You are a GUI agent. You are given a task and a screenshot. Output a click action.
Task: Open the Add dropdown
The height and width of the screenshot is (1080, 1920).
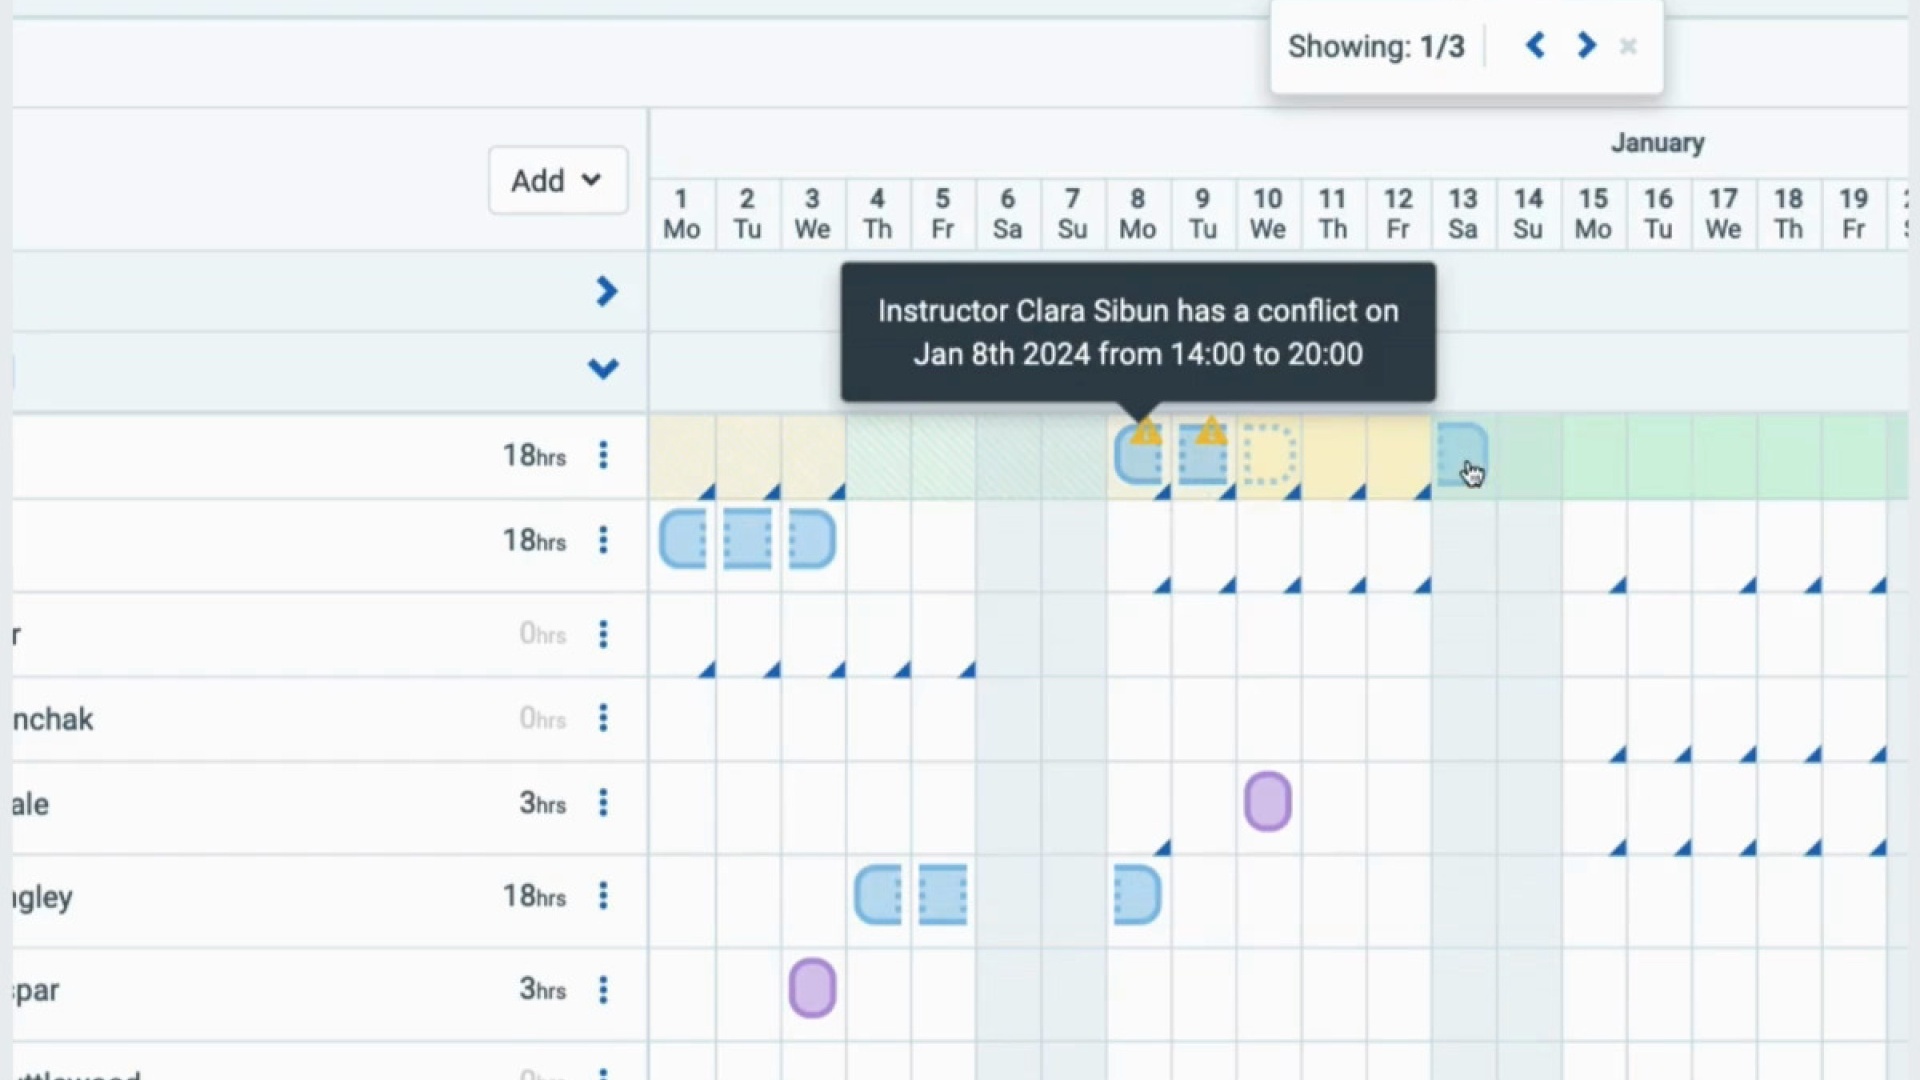coord(557,180)
